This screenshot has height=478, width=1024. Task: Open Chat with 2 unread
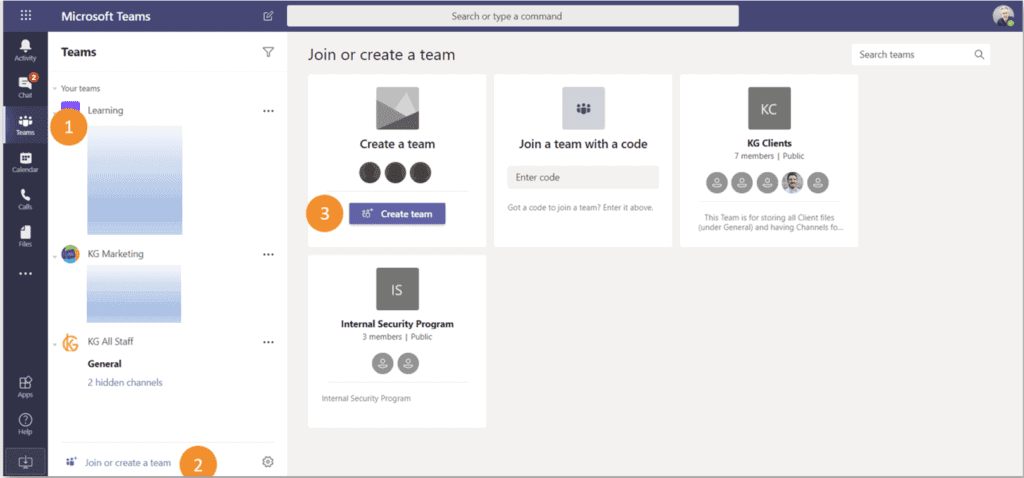(25, 86)
